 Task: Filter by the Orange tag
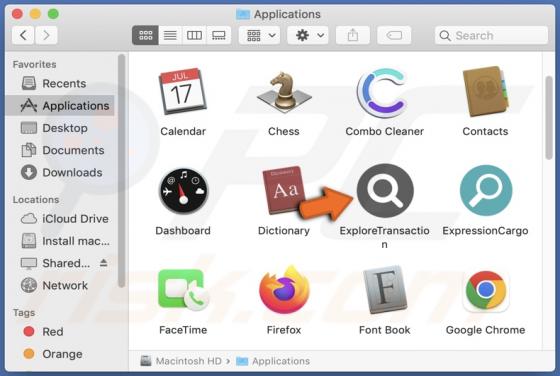[61, 354]
